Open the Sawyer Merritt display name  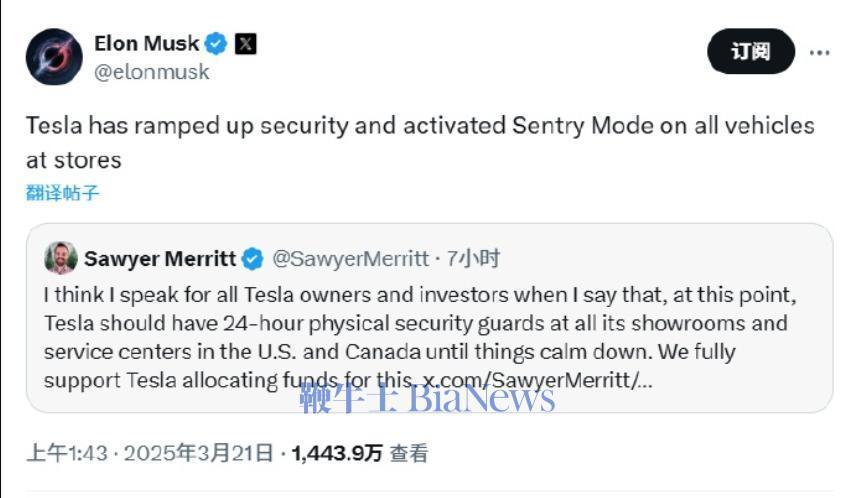160,259
